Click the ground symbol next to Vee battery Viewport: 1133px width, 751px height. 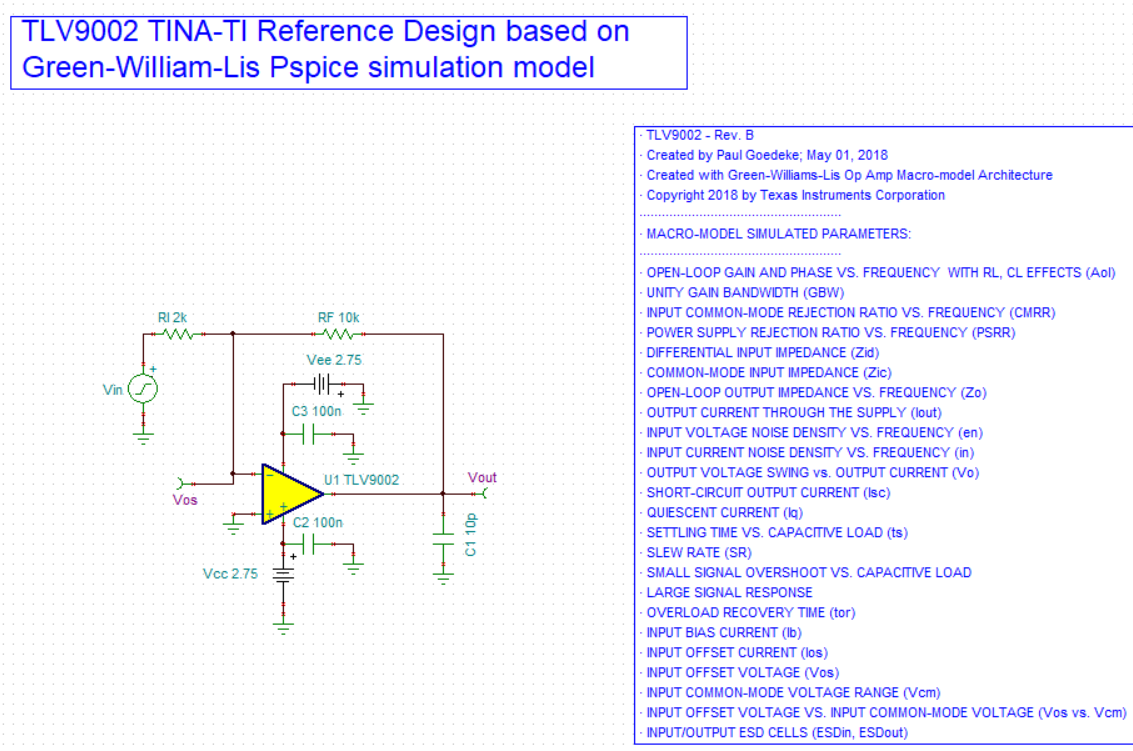coord(363,407)
